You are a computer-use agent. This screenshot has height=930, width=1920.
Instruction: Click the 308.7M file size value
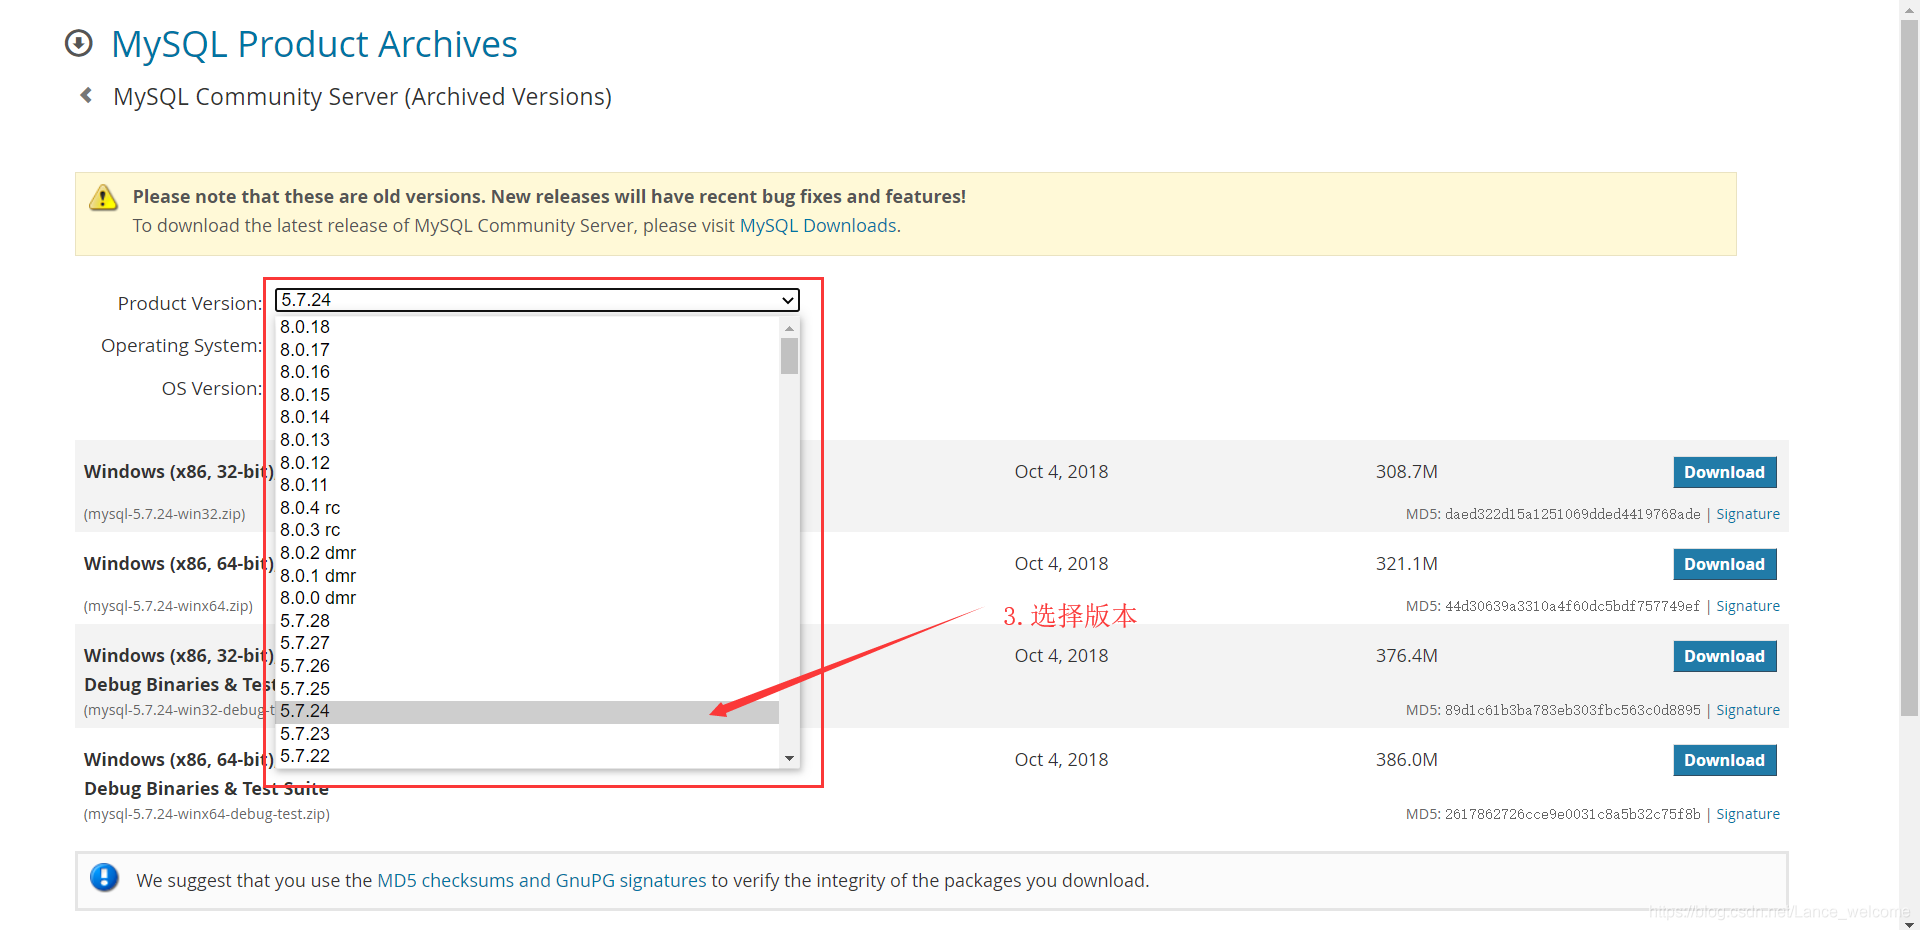click(1406, 472)
